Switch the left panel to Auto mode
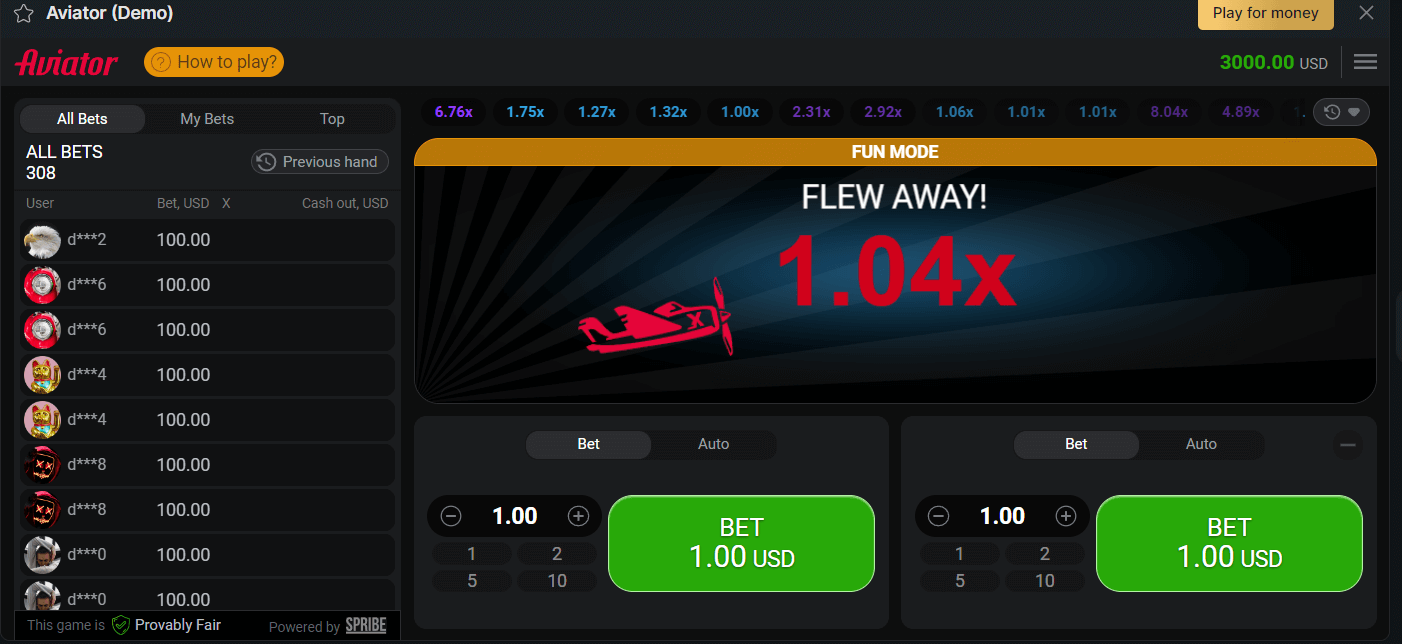 point(713,444)
